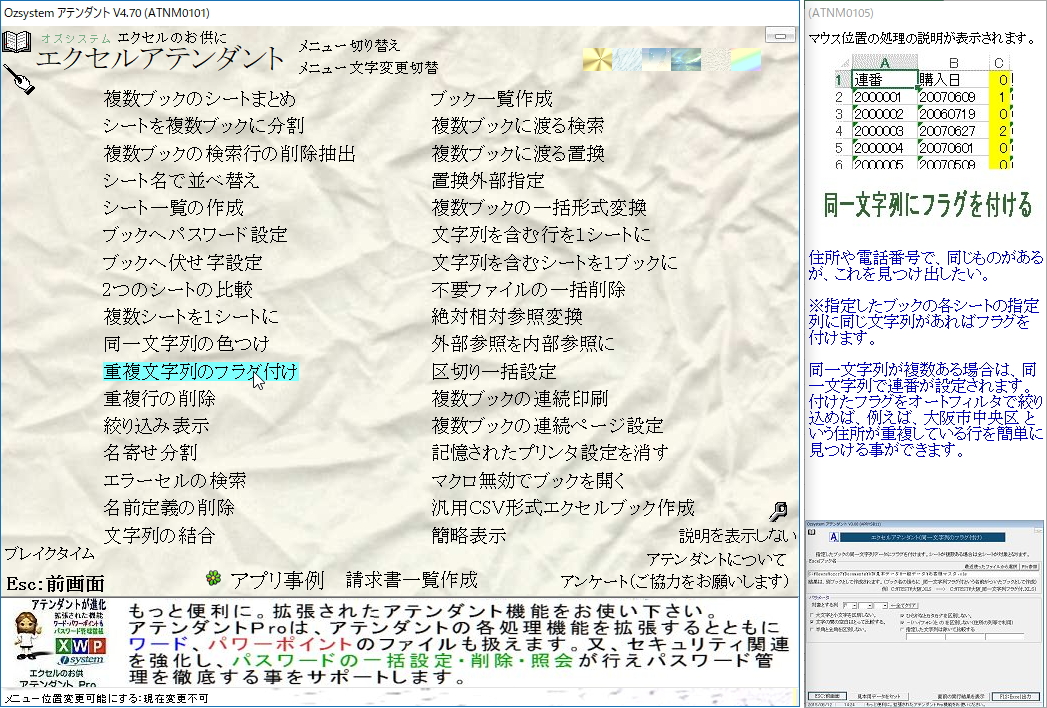Click the P PowerPoint icon in the Pro ad
The height and width of the screenshot is (708, 1047).
point(97,646)
